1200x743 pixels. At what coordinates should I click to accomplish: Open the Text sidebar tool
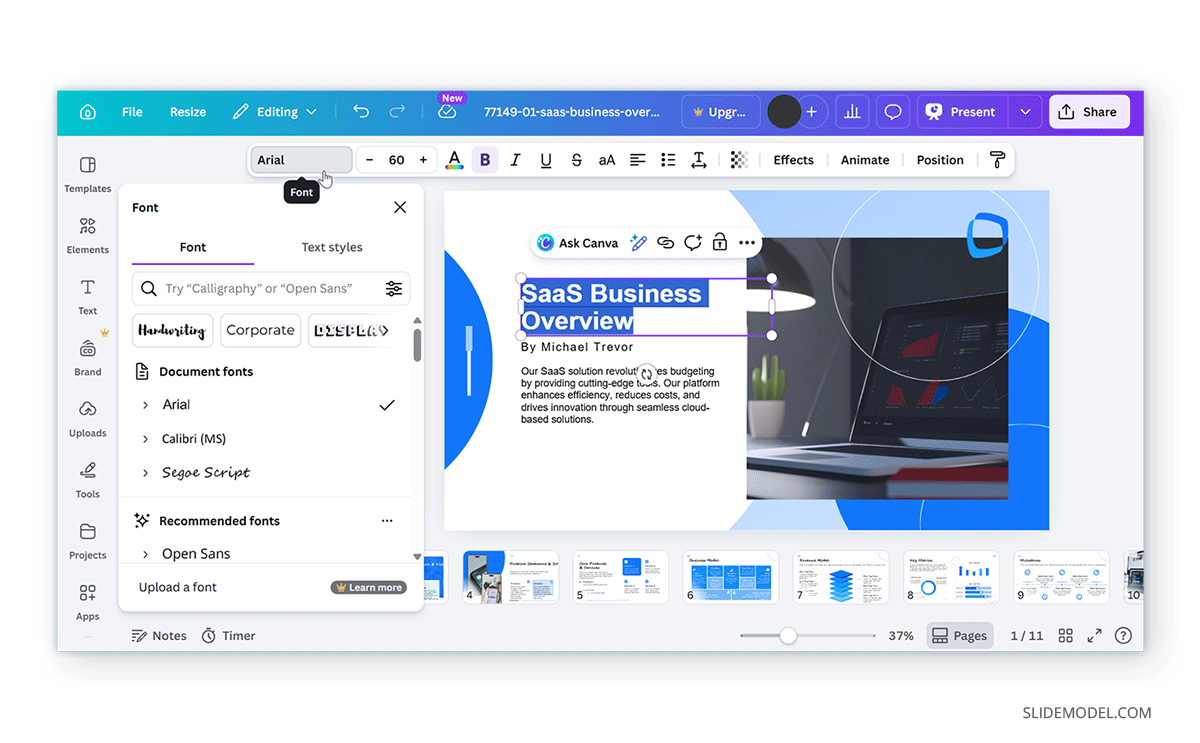coord(88,296)
